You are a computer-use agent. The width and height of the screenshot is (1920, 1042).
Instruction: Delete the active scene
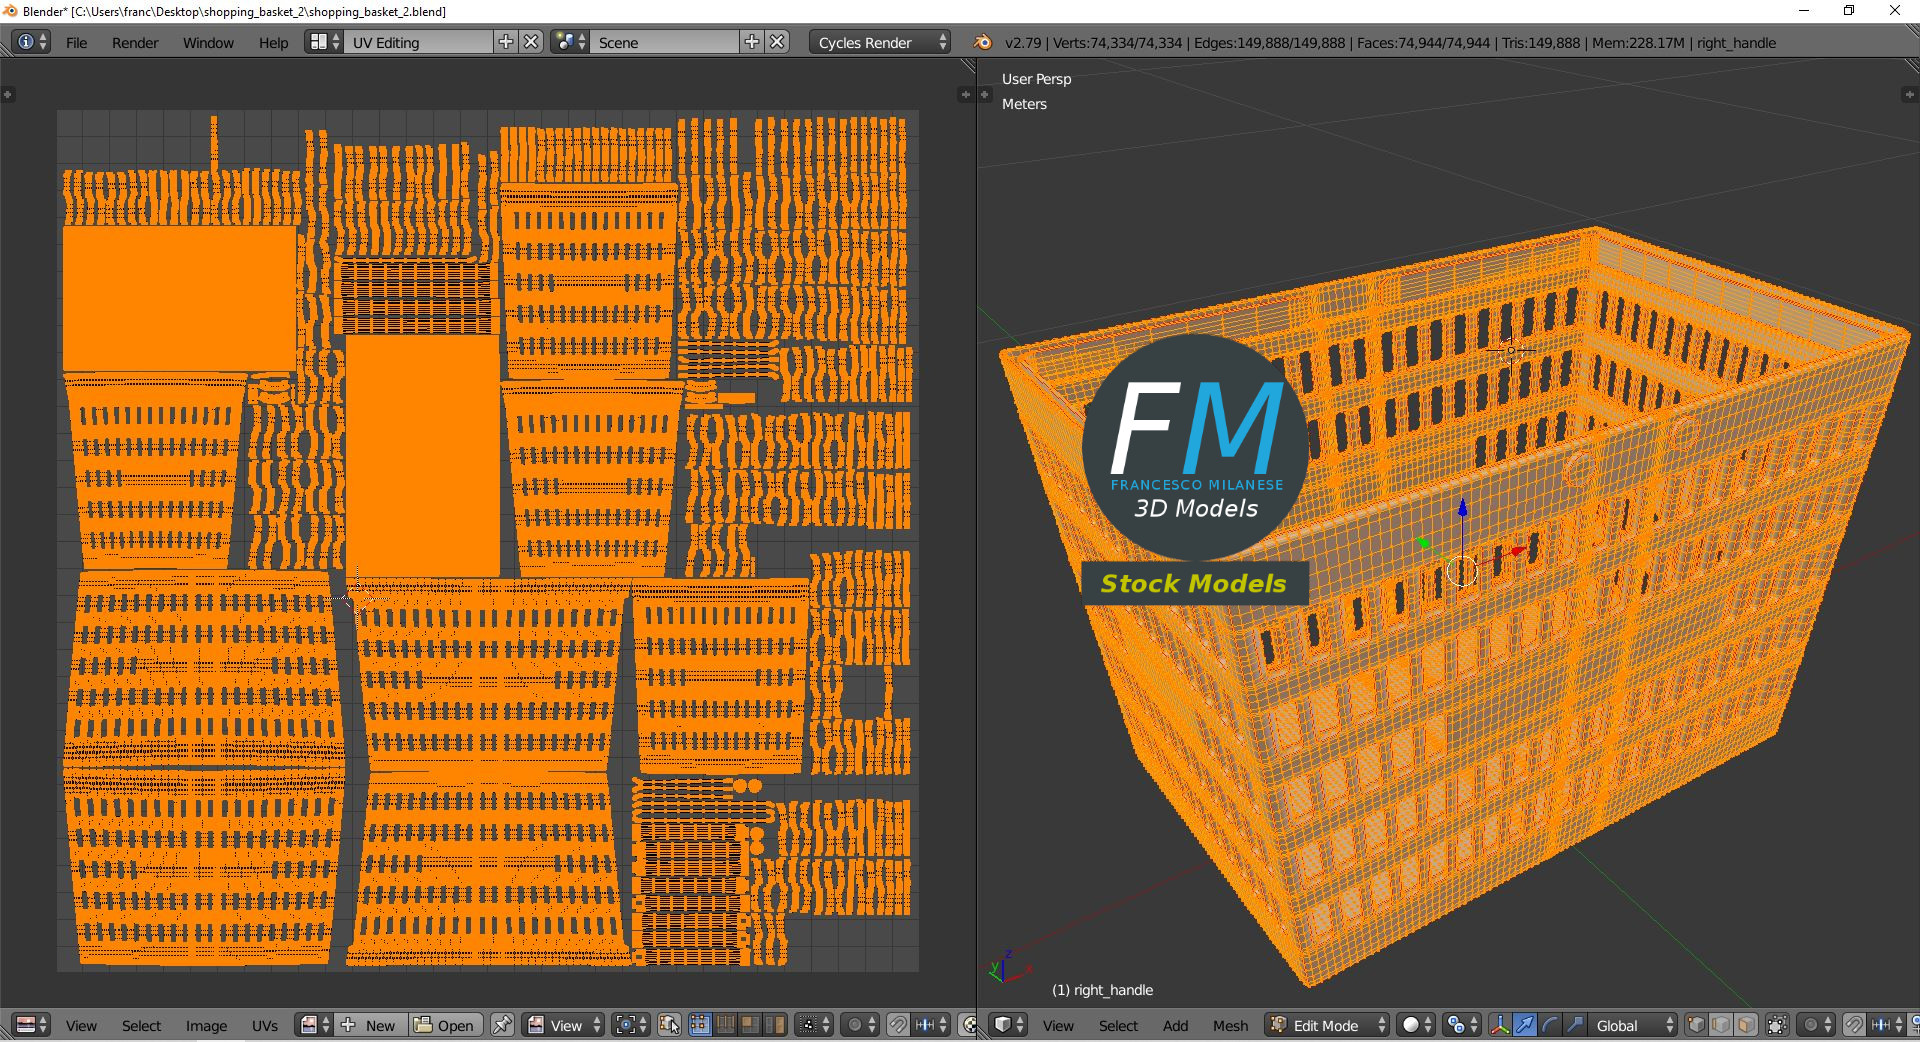pos(777,42)
